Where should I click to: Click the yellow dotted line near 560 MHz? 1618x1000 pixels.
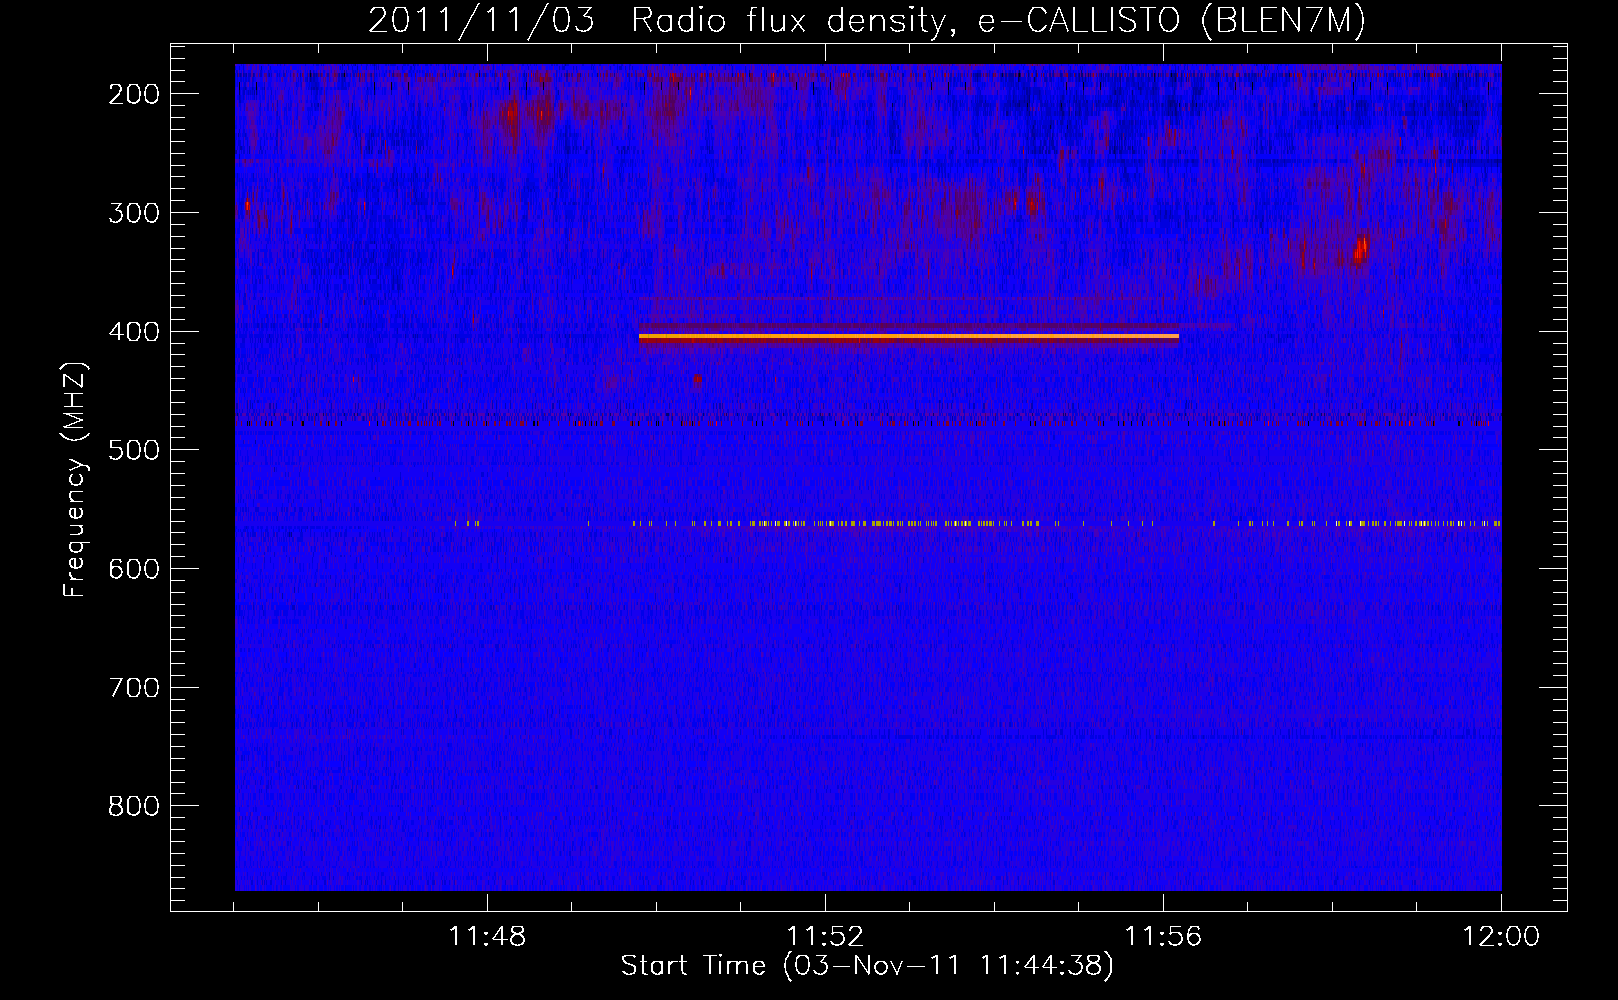[977, 523]
